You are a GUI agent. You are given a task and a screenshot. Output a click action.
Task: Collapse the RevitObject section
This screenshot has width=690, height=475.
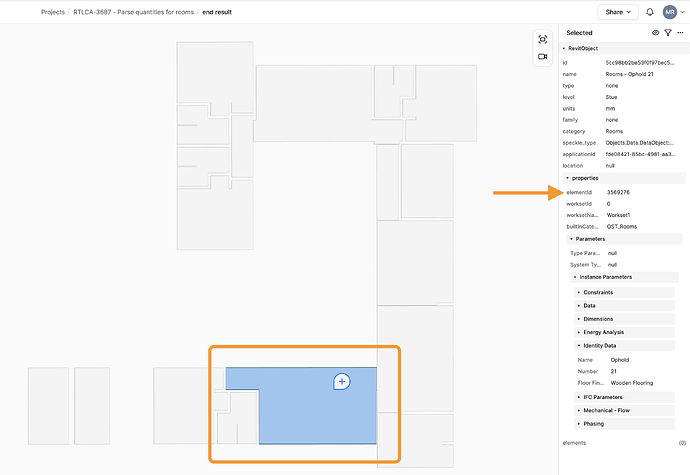coord(564,48)
